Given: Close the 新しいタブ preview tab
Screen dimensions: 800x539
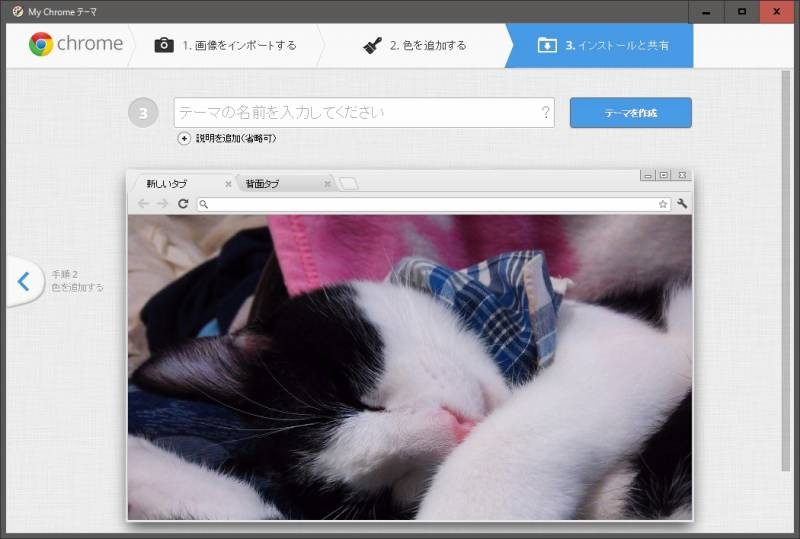Looking at the screenshot, I should [228, 184].
